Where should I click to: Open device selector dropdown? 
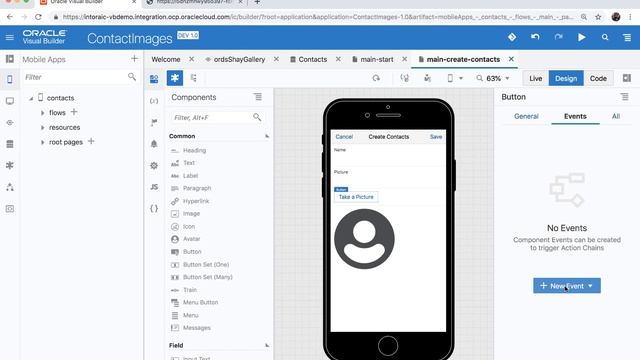[x=455, y=78]
